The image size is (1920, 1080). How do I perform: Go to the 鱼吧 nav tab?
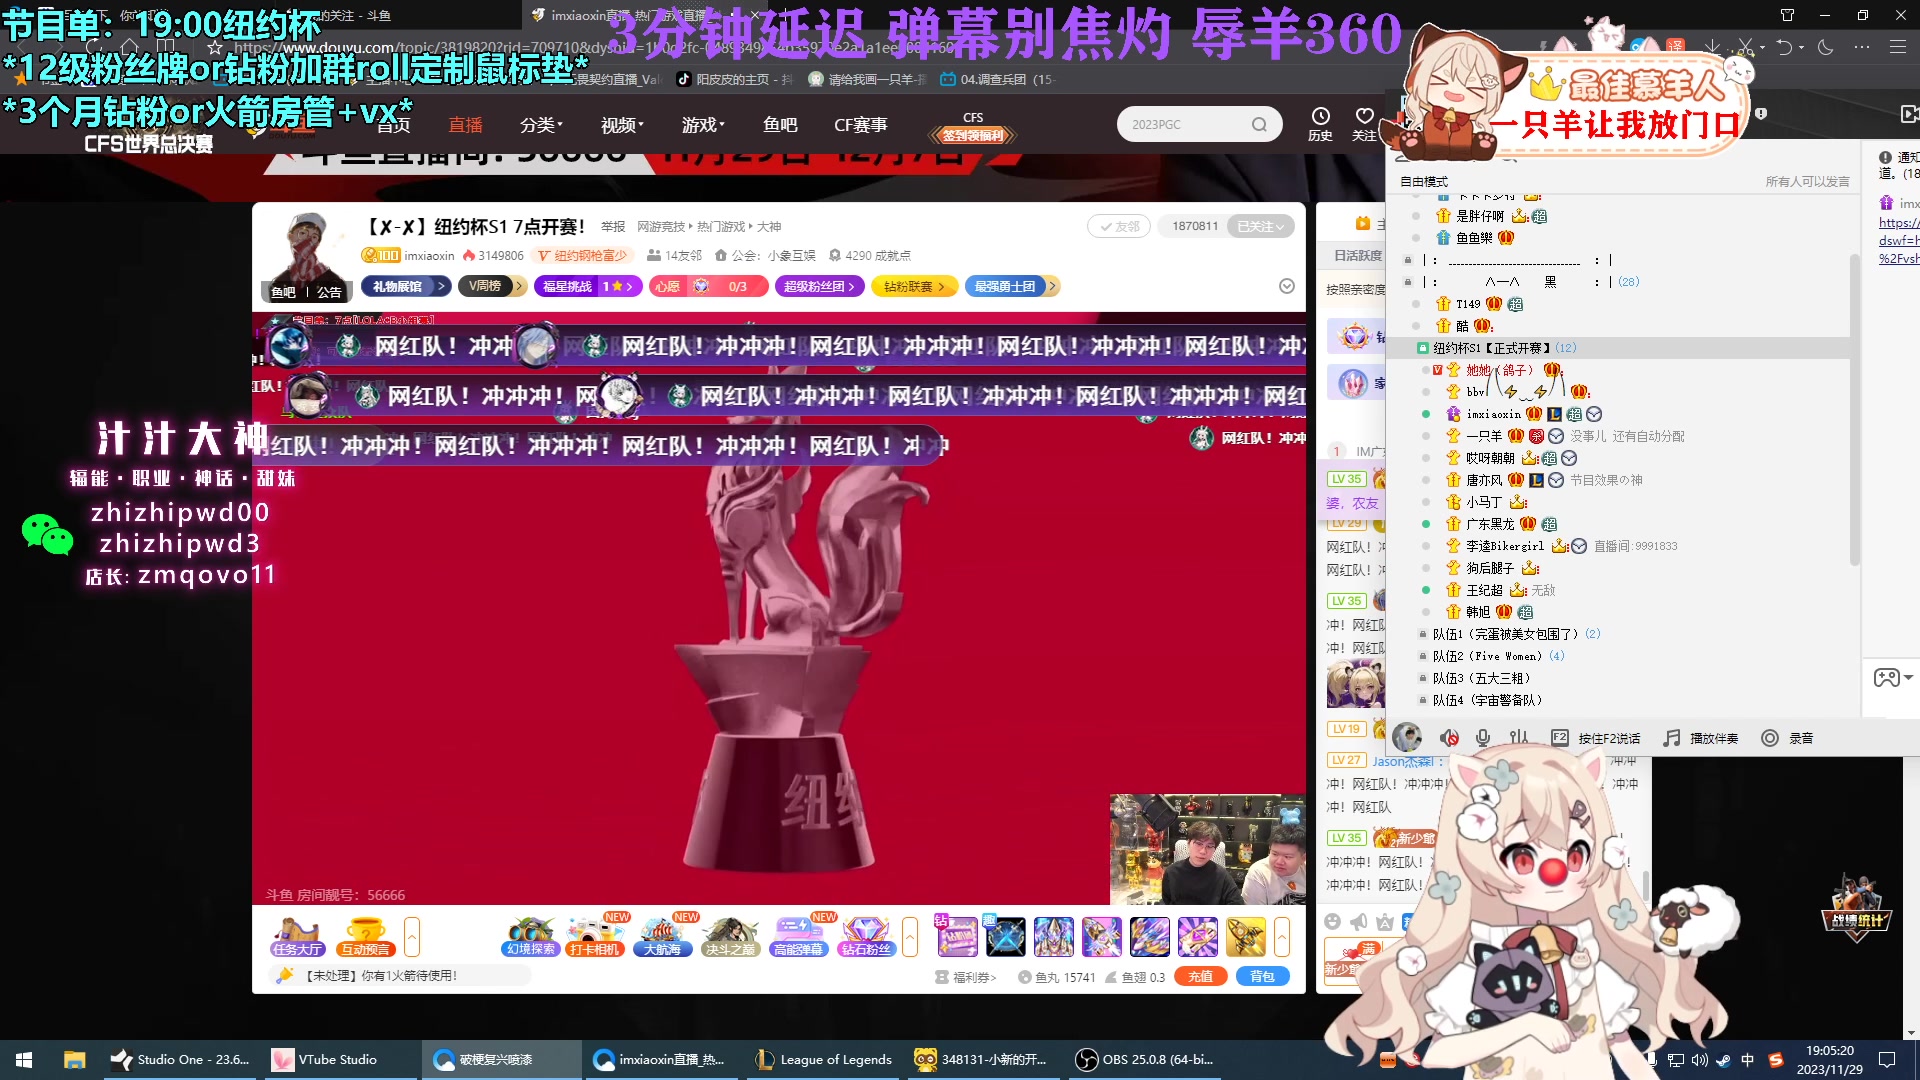coord(780,125)
